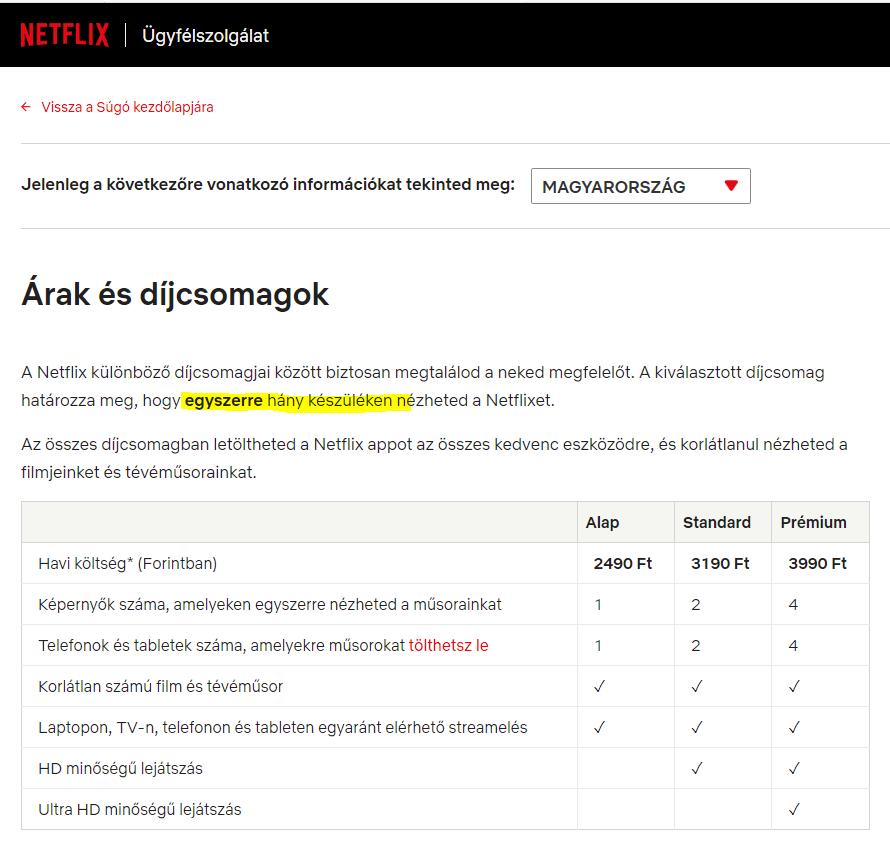Click the Ultra HD minőségű lejátszás row label
Screen dimensions: 890x843
pyautogui.click(x=140, y=809)
